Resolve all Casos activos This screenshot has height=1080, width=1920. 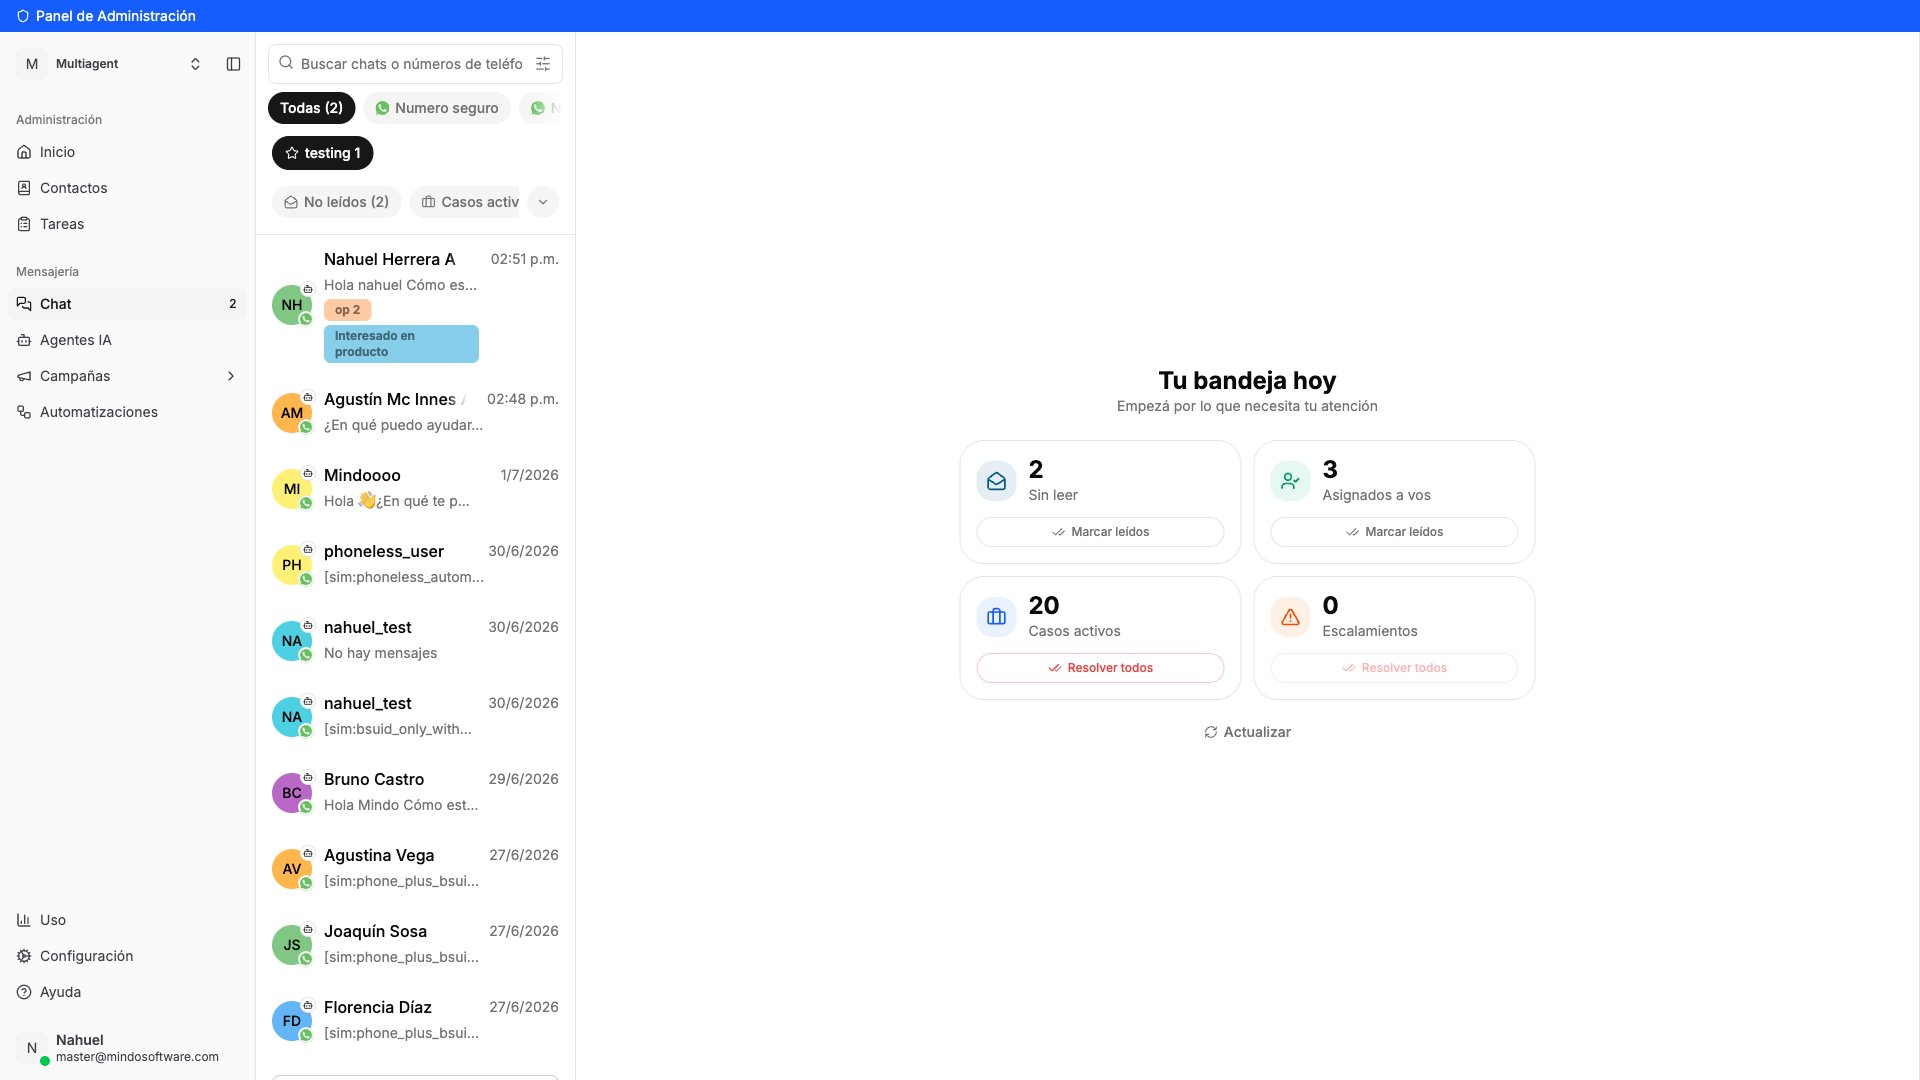pyautogui.click(x=1100, y=668)
